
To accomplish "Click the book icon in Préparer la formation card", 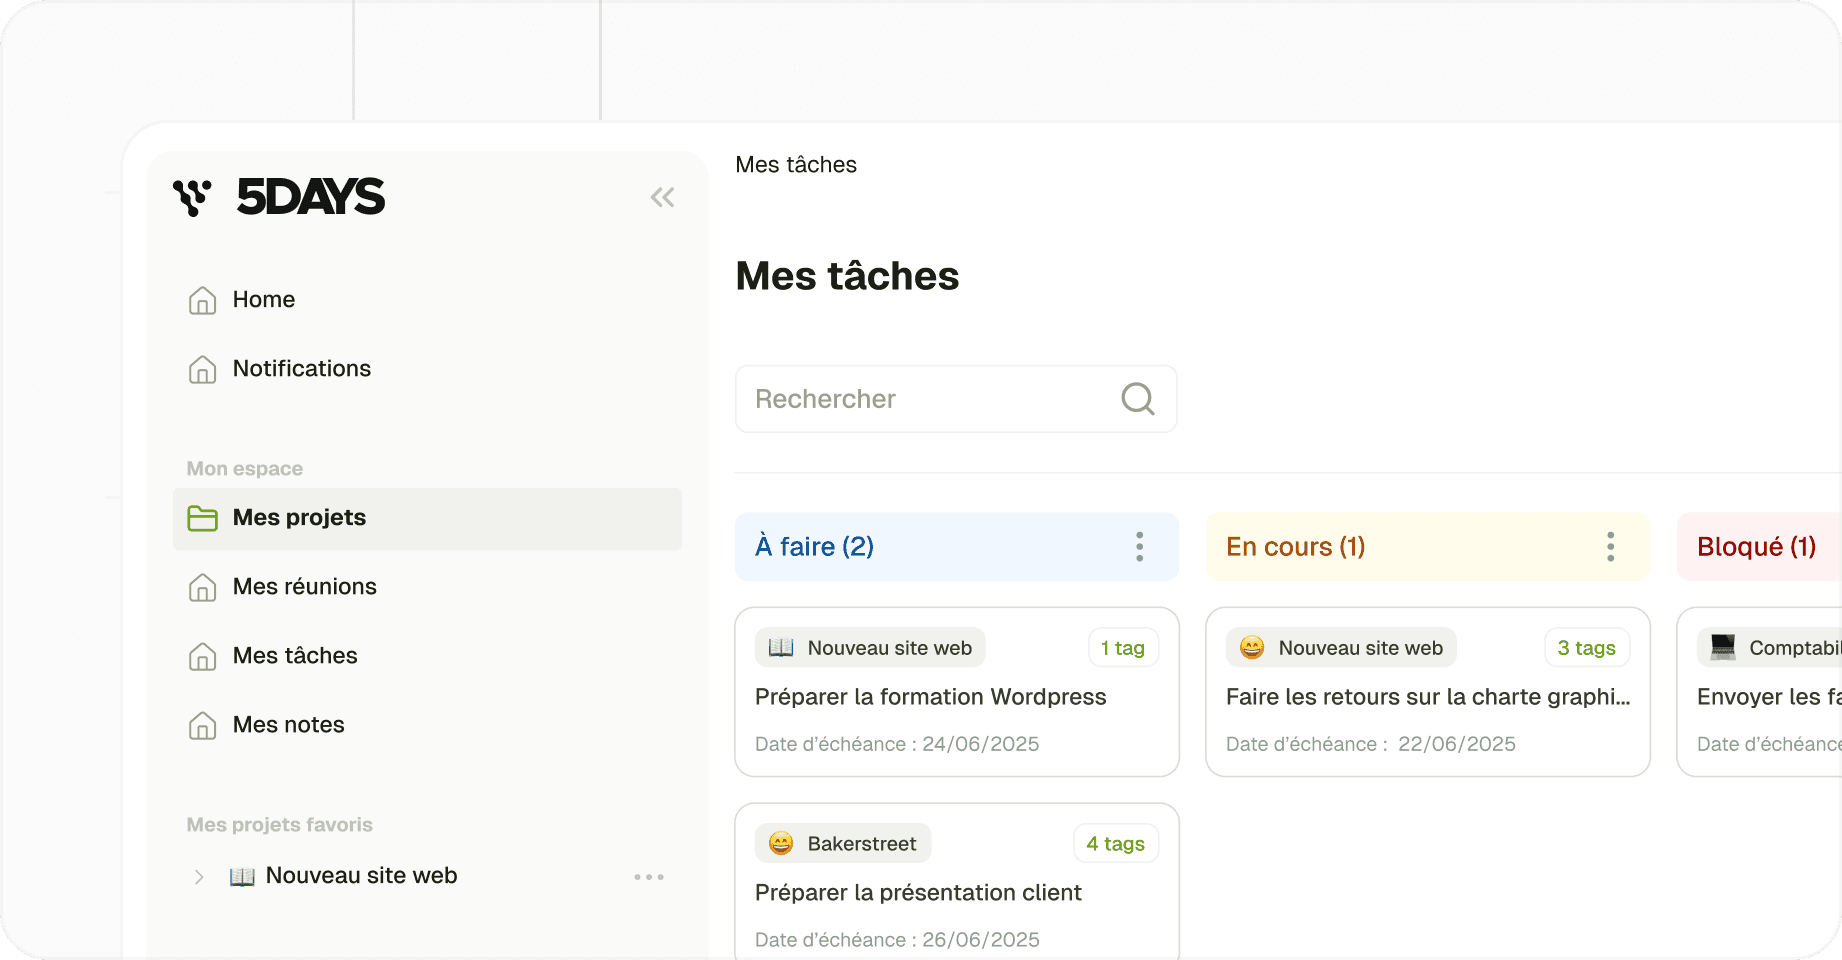I will click(x=781, y=648).
